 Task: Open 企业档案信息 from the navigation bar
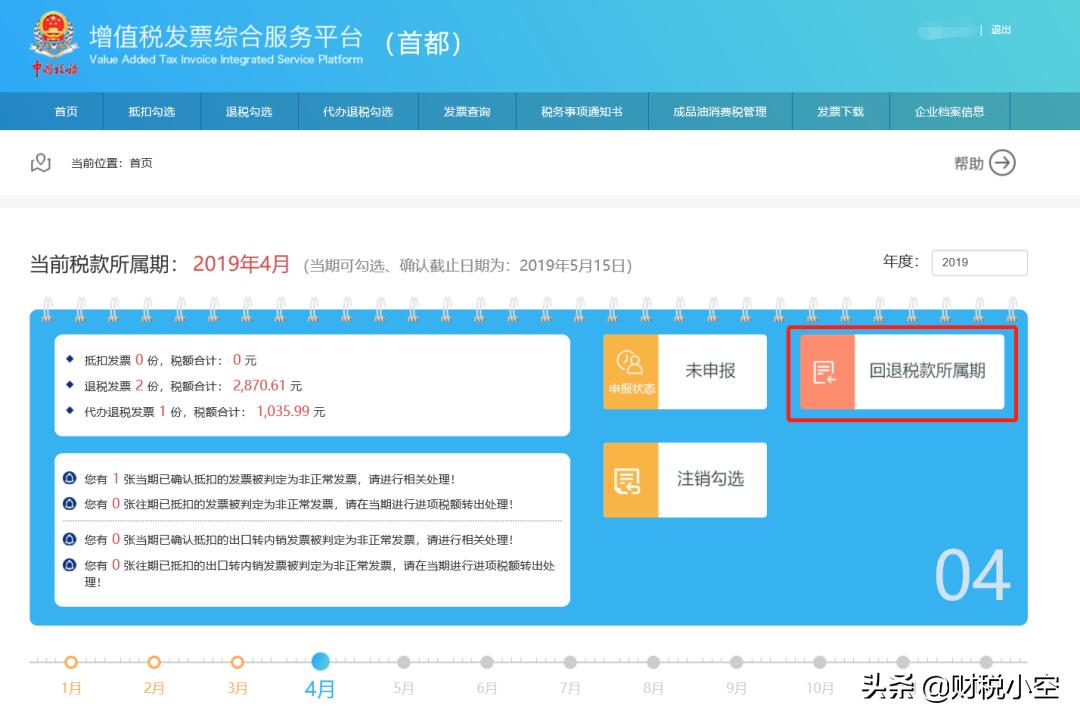(x=947, y=111)
